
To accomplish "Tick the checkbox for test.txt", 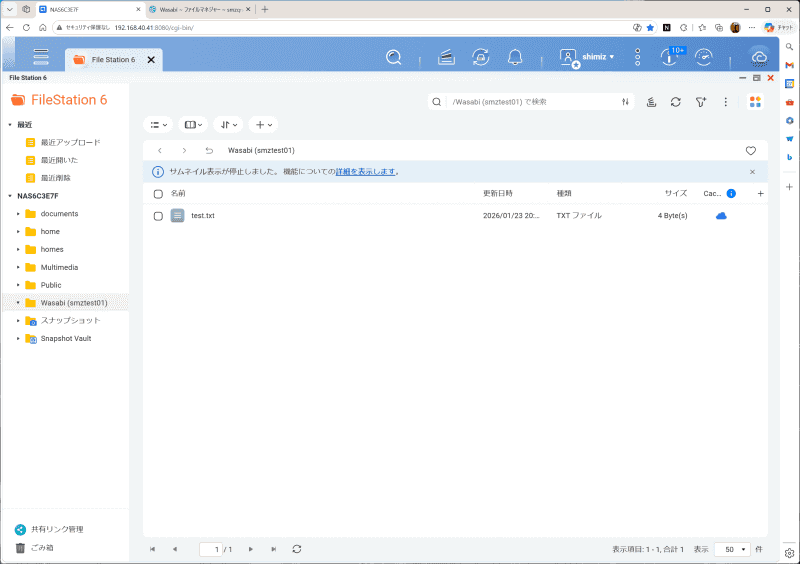I will tap(158, 216).
